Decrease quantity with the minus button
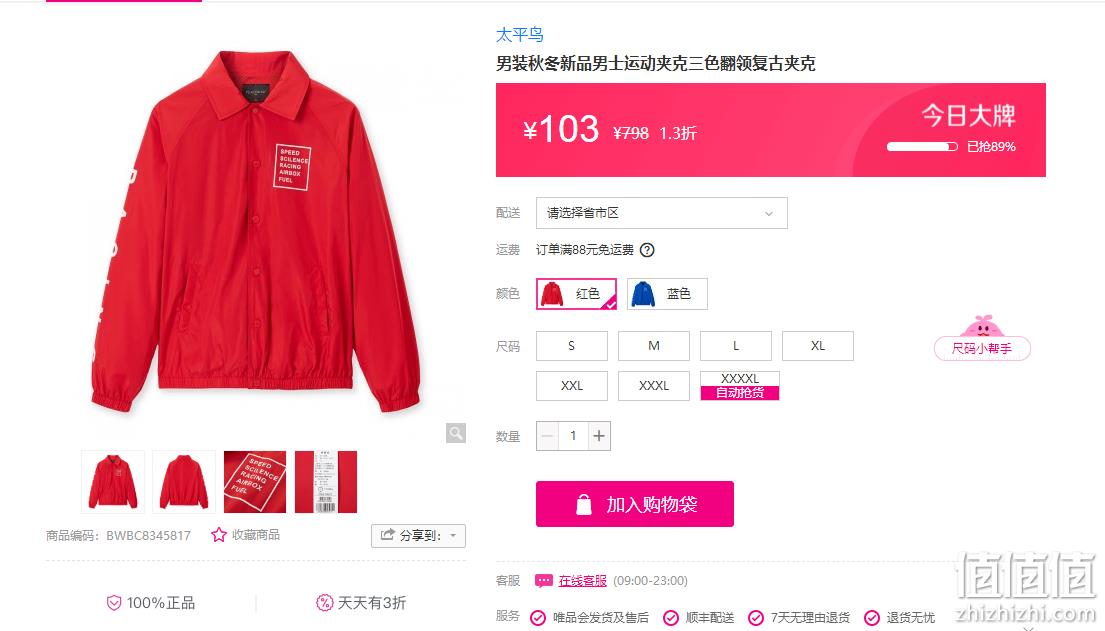The height and width of the screenshot is (631, 1105). pyautogui.click(x=548, y=436)
